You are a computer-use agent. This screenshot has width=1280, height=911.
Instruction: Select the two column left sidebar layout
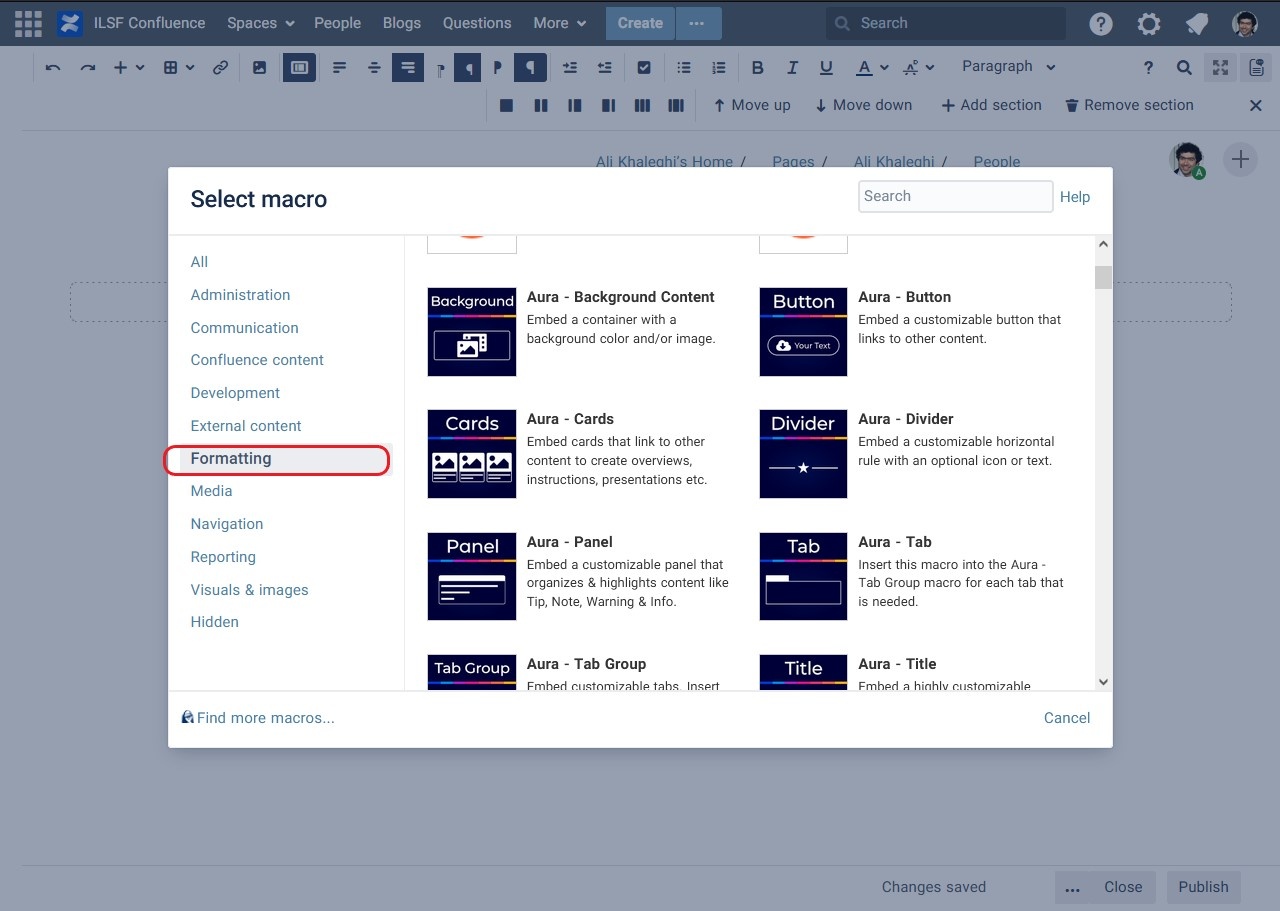coord(575,106)
